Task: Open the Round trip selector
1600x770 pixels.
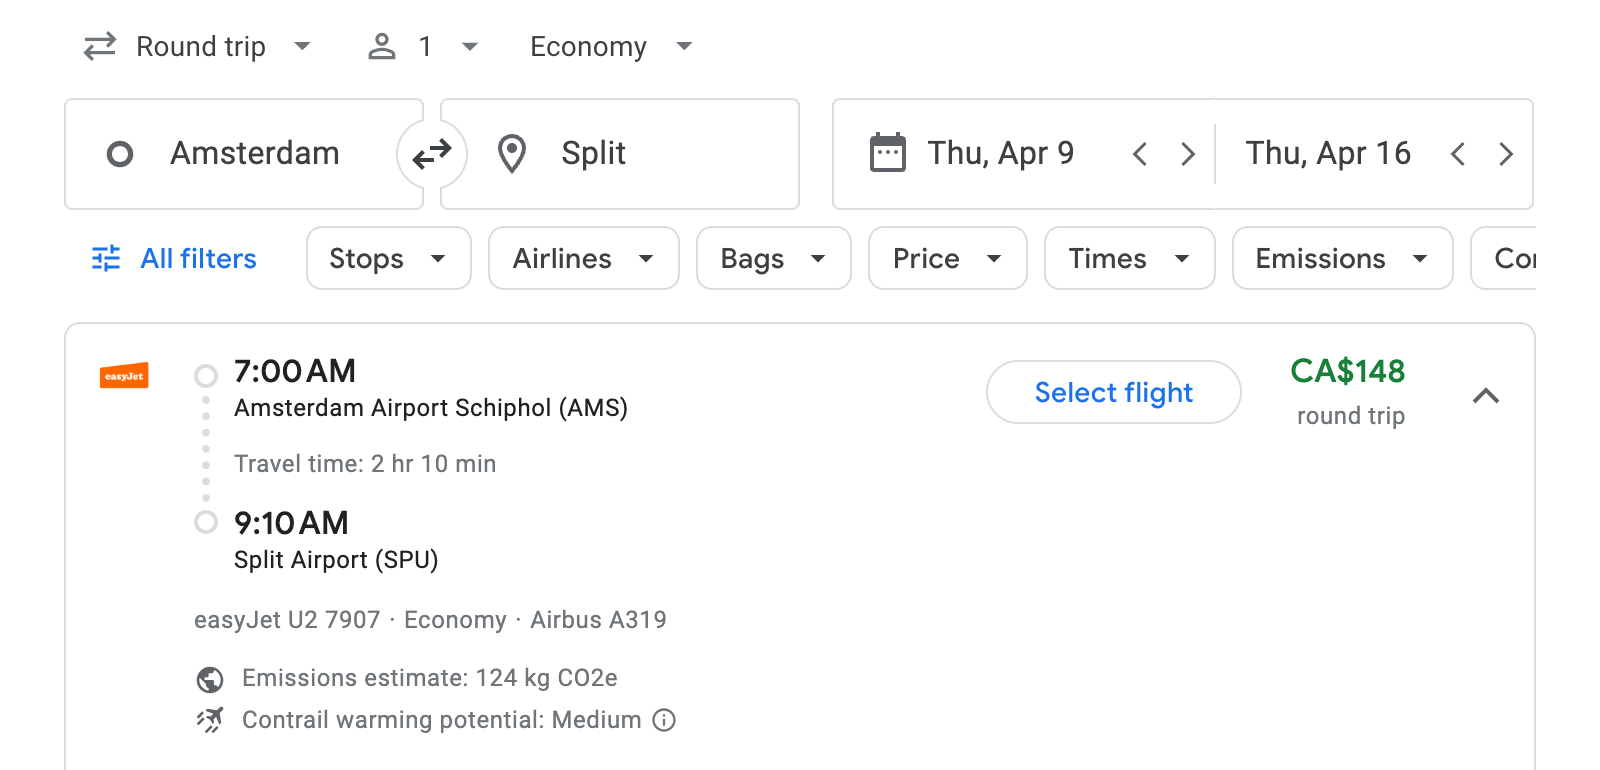Action: tap(198, 46)
